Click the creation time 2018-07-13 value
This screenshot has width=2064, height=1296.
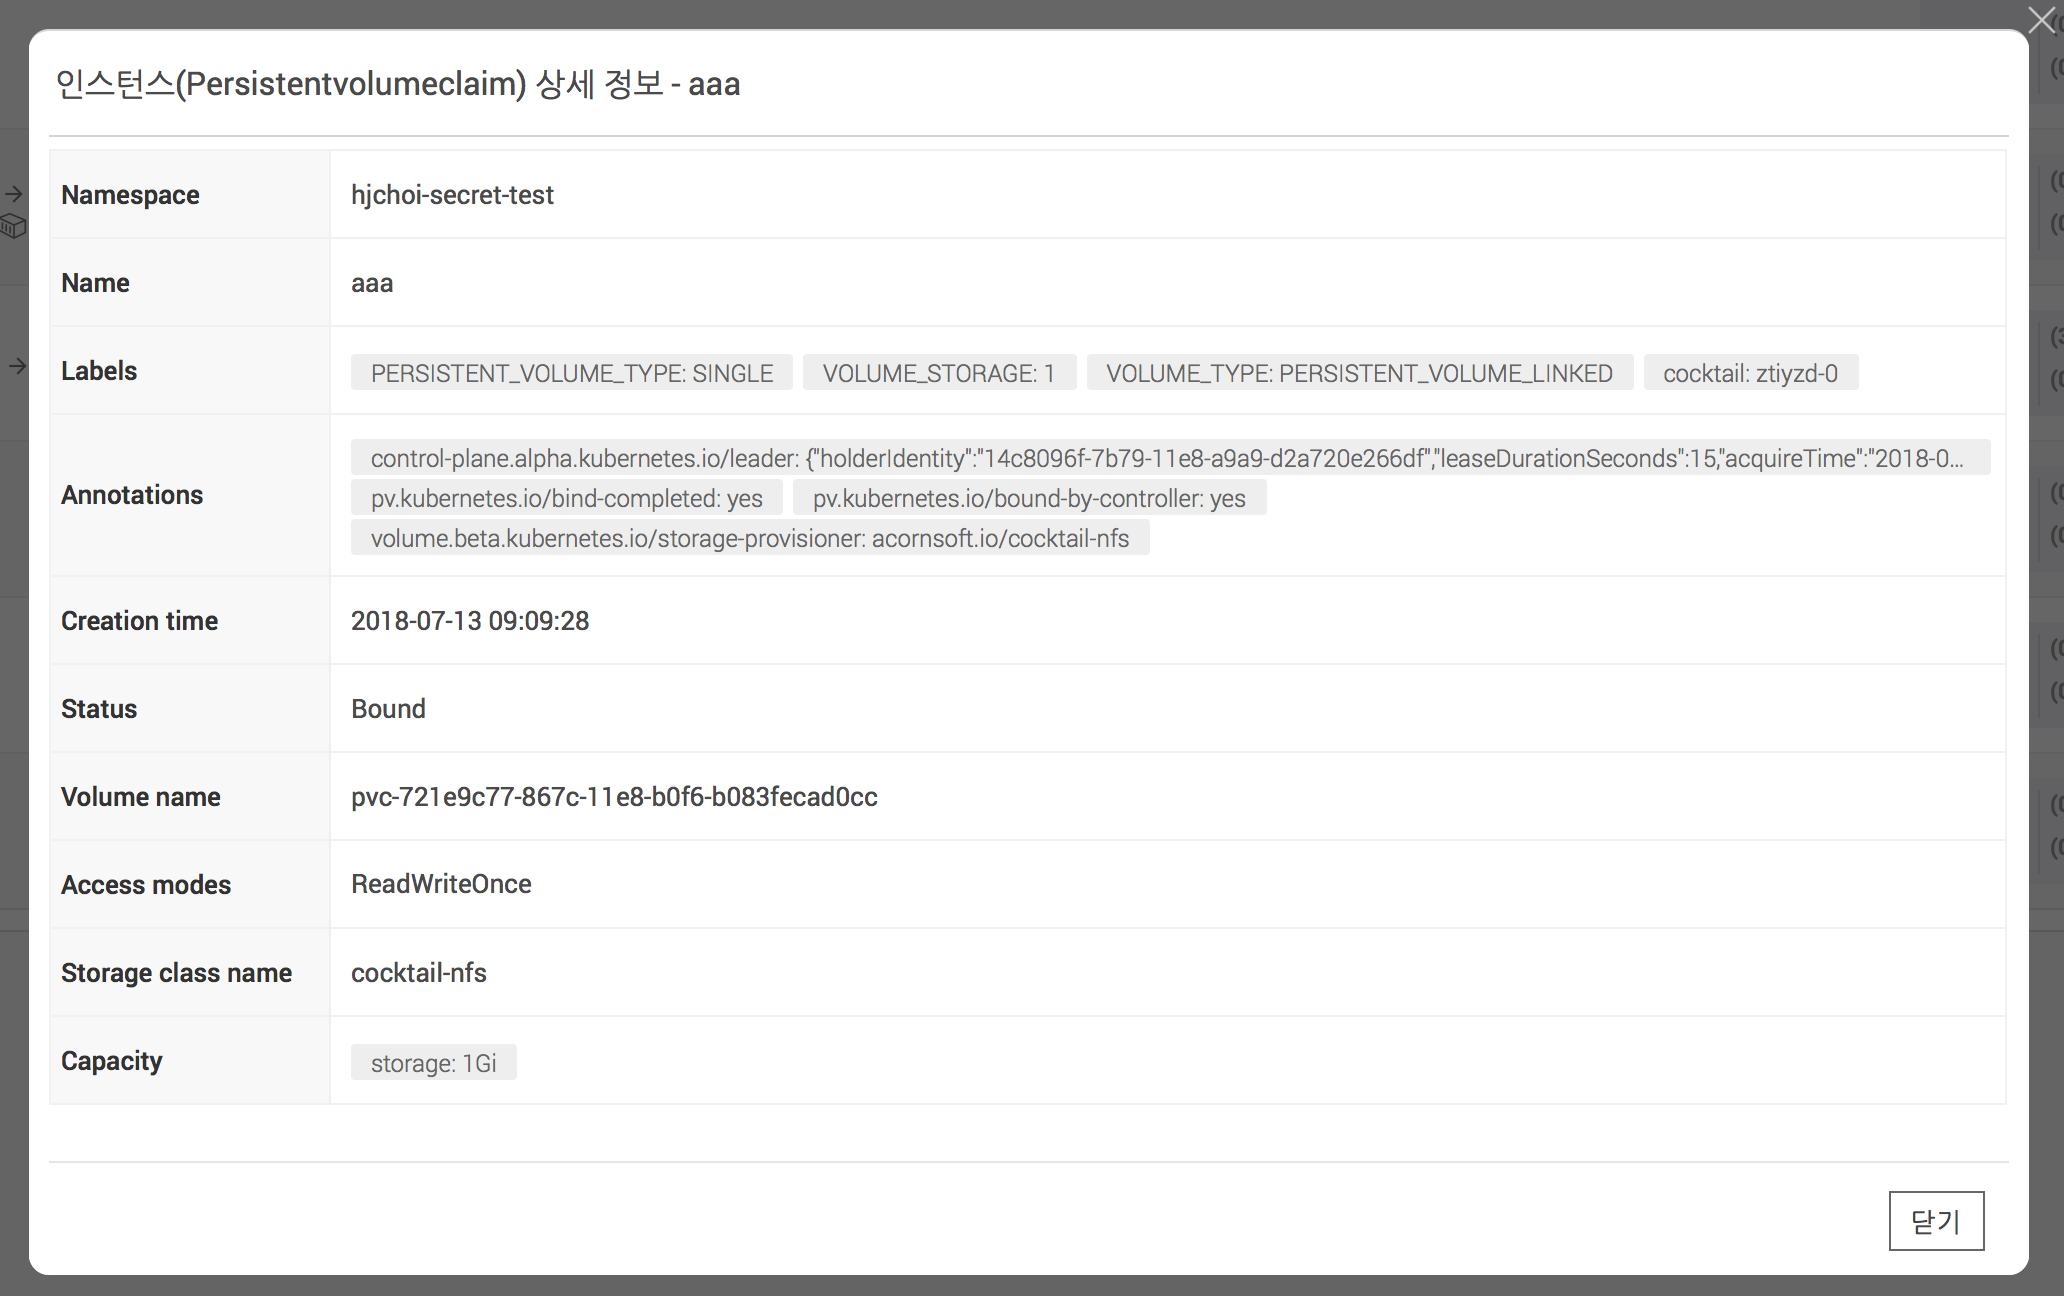tap(470, 621)
